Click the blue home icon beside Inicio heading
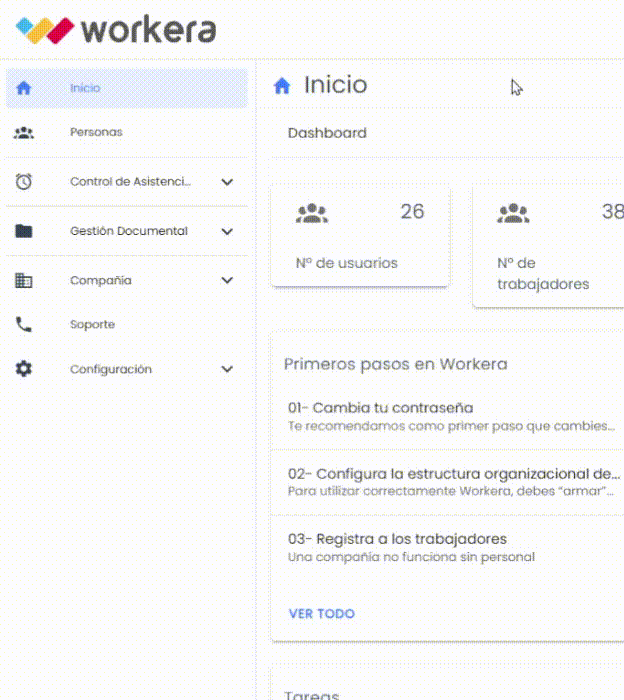The height and width of the screenshot is (700, 624). [x=282, y=85]
